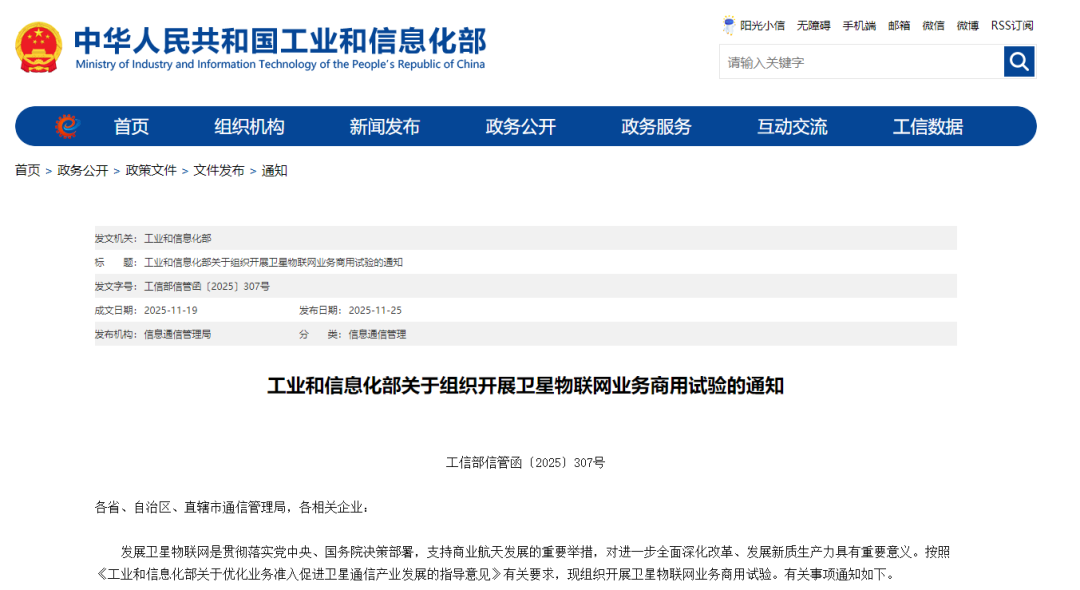Go to 新闻发布 section
1080x590 pixels.
pyautogui.click(x=384, y=127)
